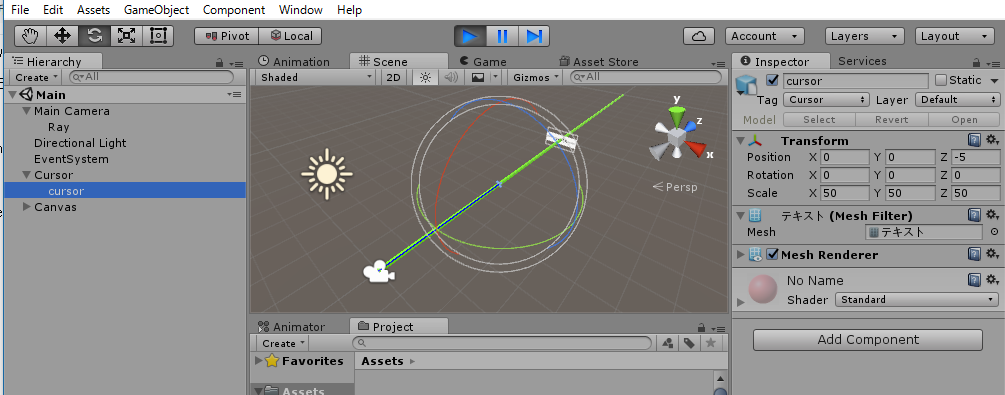The height and width of the screenshot is (395, 1005).
Task: Toggle Pivot/Center handle mode
Action: click(x=226, y=36)
